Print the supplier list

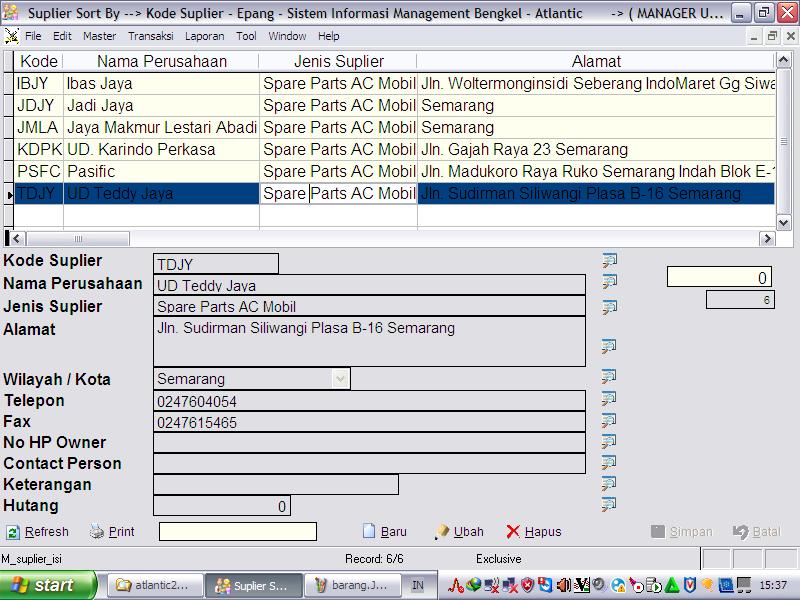coord(112,532)
